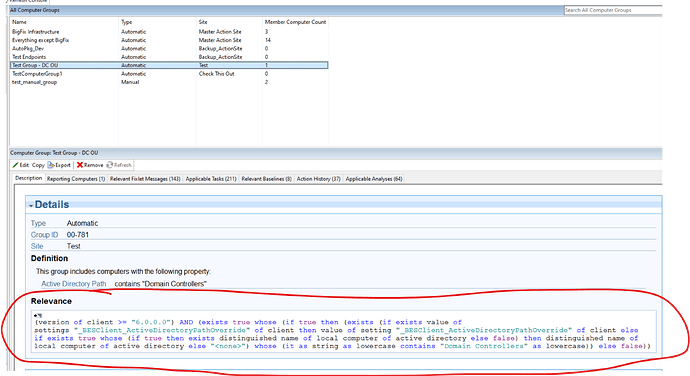This screenshot has width=690, height=376.
Task: Select the TestComputerGroup1 row
Action: pyautogui.click(x=169, y=74)
